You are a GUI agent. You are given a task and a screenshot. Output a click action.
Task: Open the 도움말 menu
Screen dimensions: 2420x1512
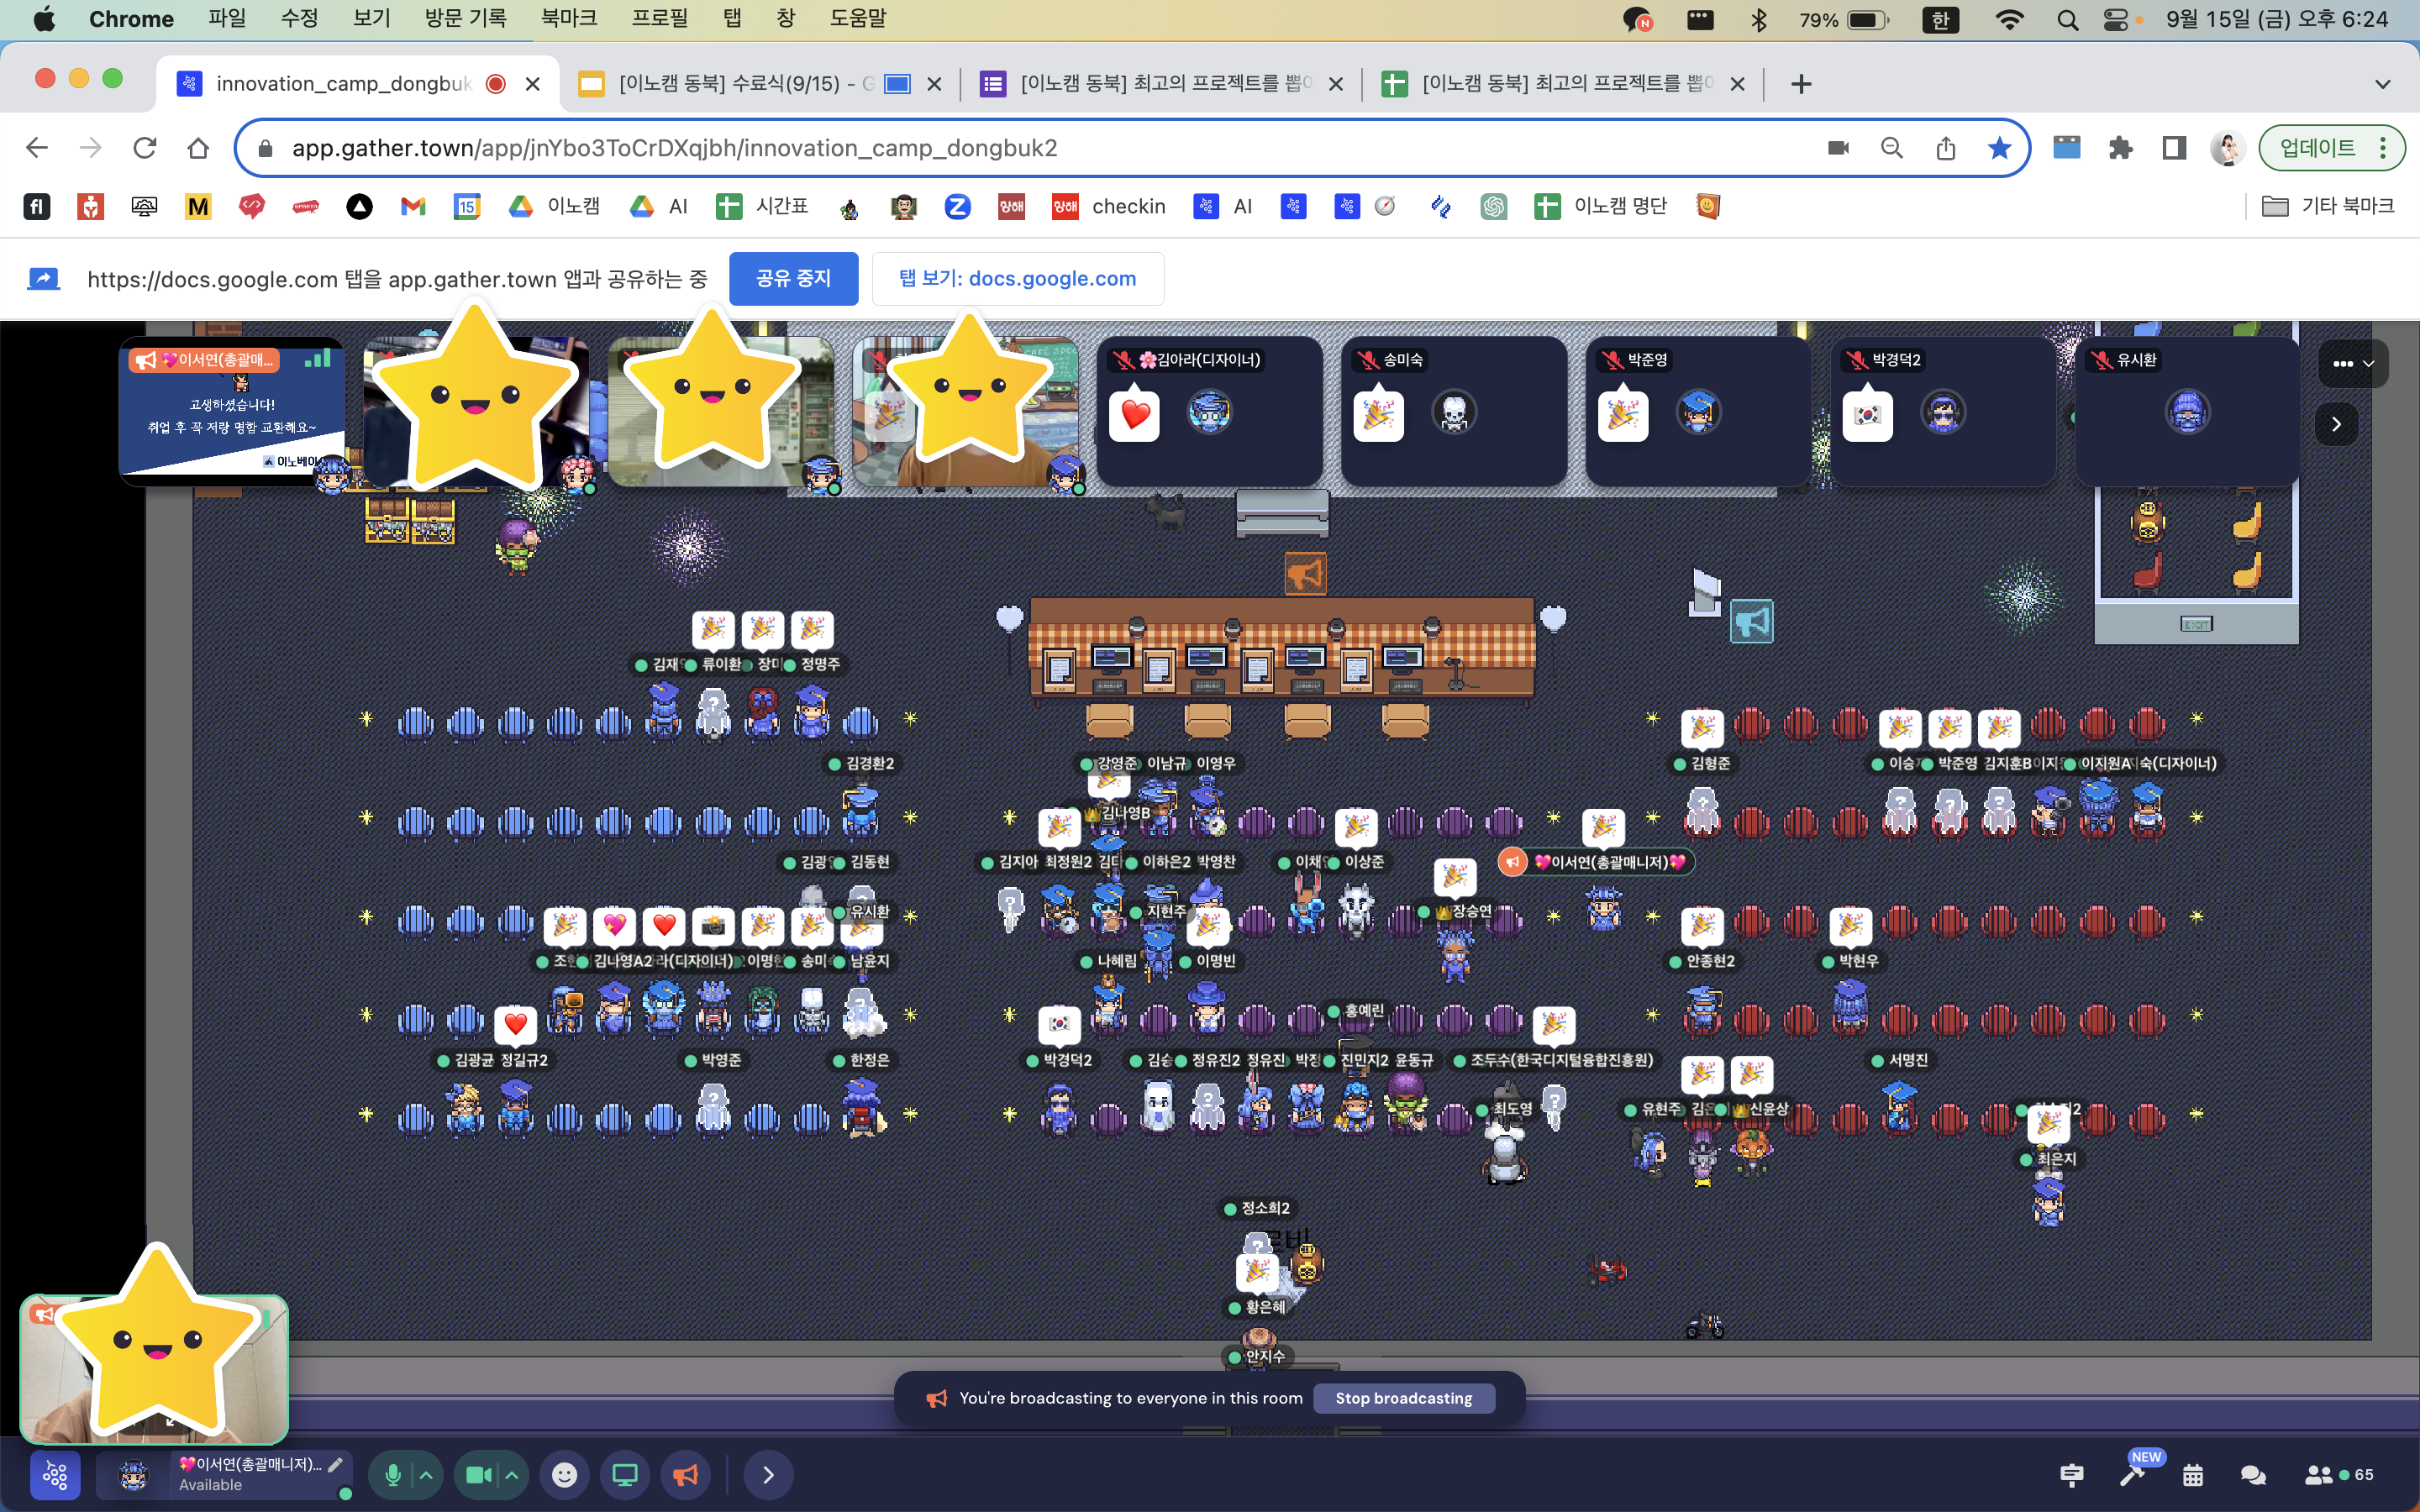858,18
